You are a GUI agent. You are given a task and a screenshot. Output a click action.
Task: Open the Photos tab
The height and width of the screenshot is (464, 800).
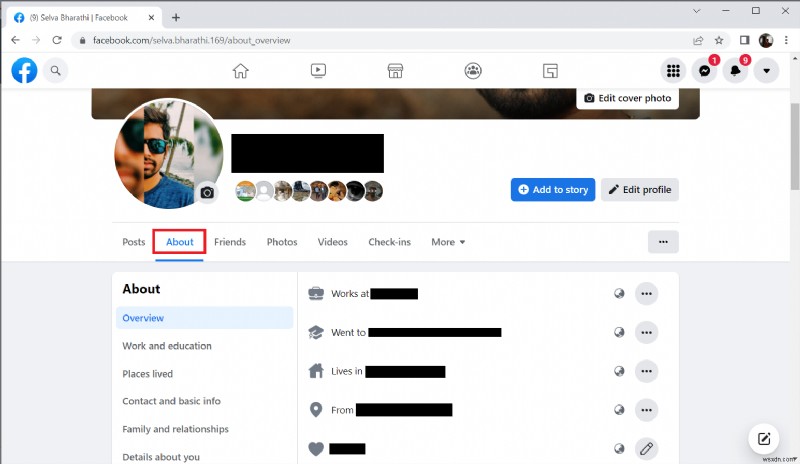point(282,242)
